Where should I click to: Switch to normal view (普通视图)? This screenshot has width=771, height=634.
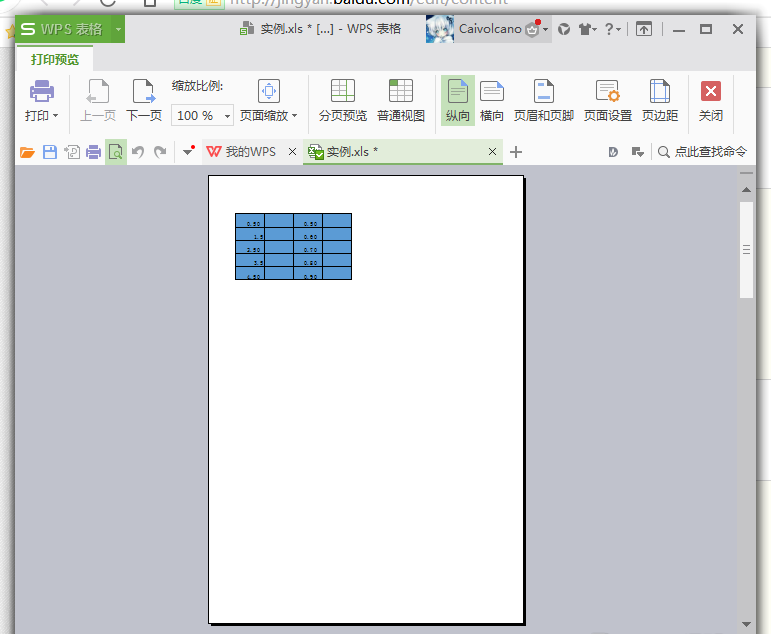[401, 101]
